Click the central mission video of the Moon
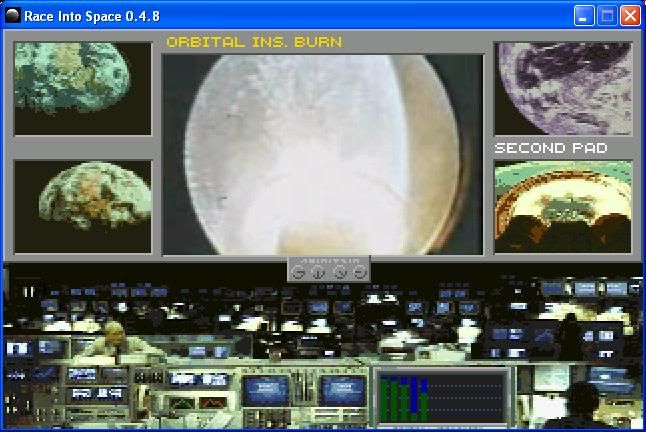This screenshot has width=646, height=432. point(323,155)
